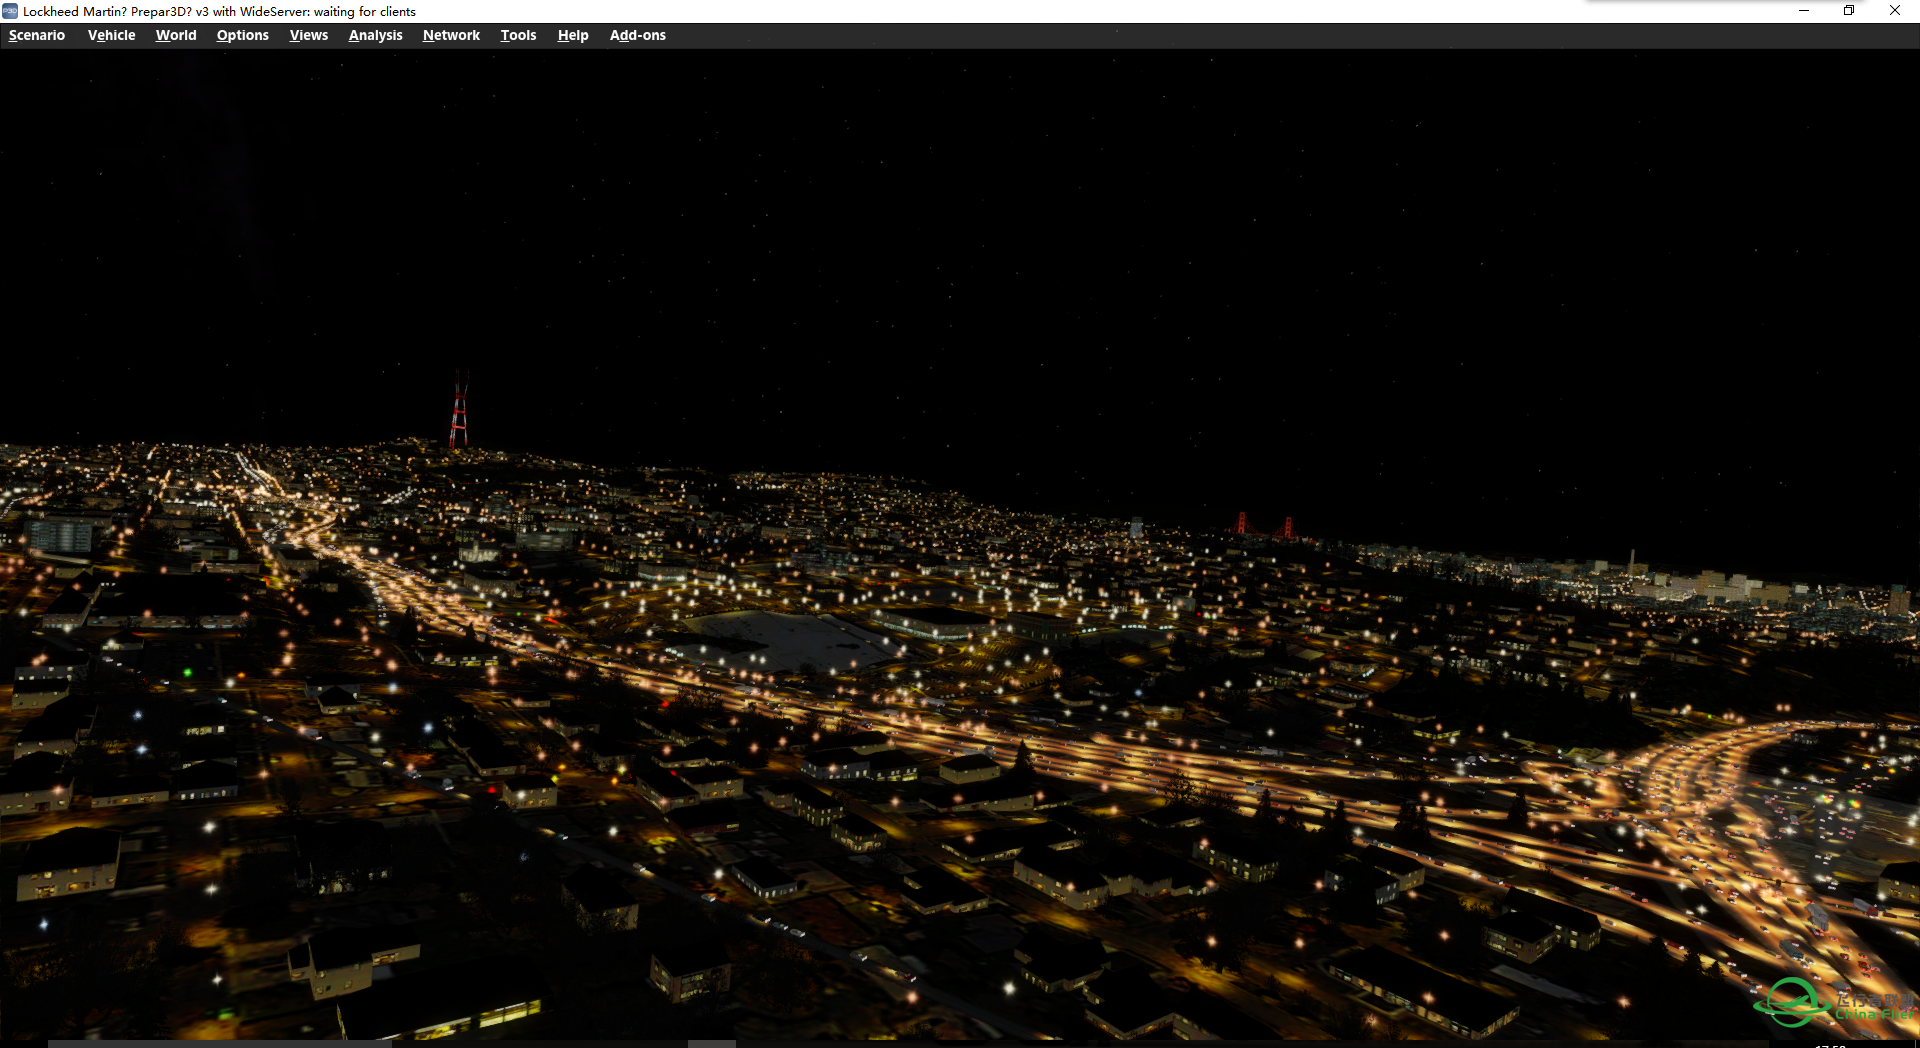
Task: Restore down the Prepar3D window
Action: tap(1849, 11)
